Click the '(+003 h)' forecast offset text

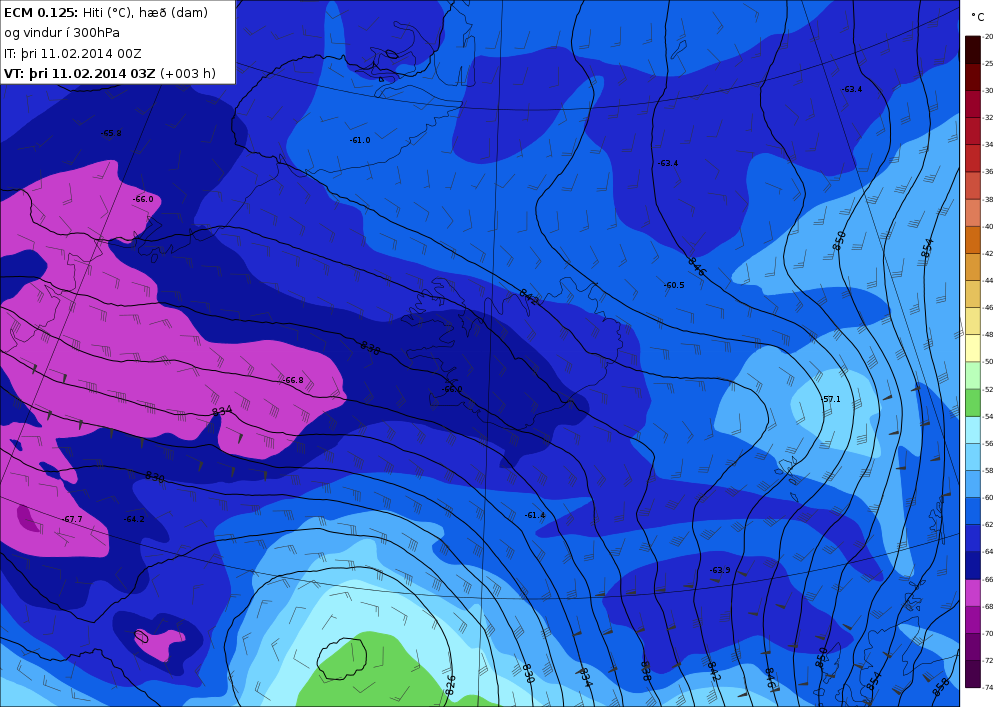(188, 73)
